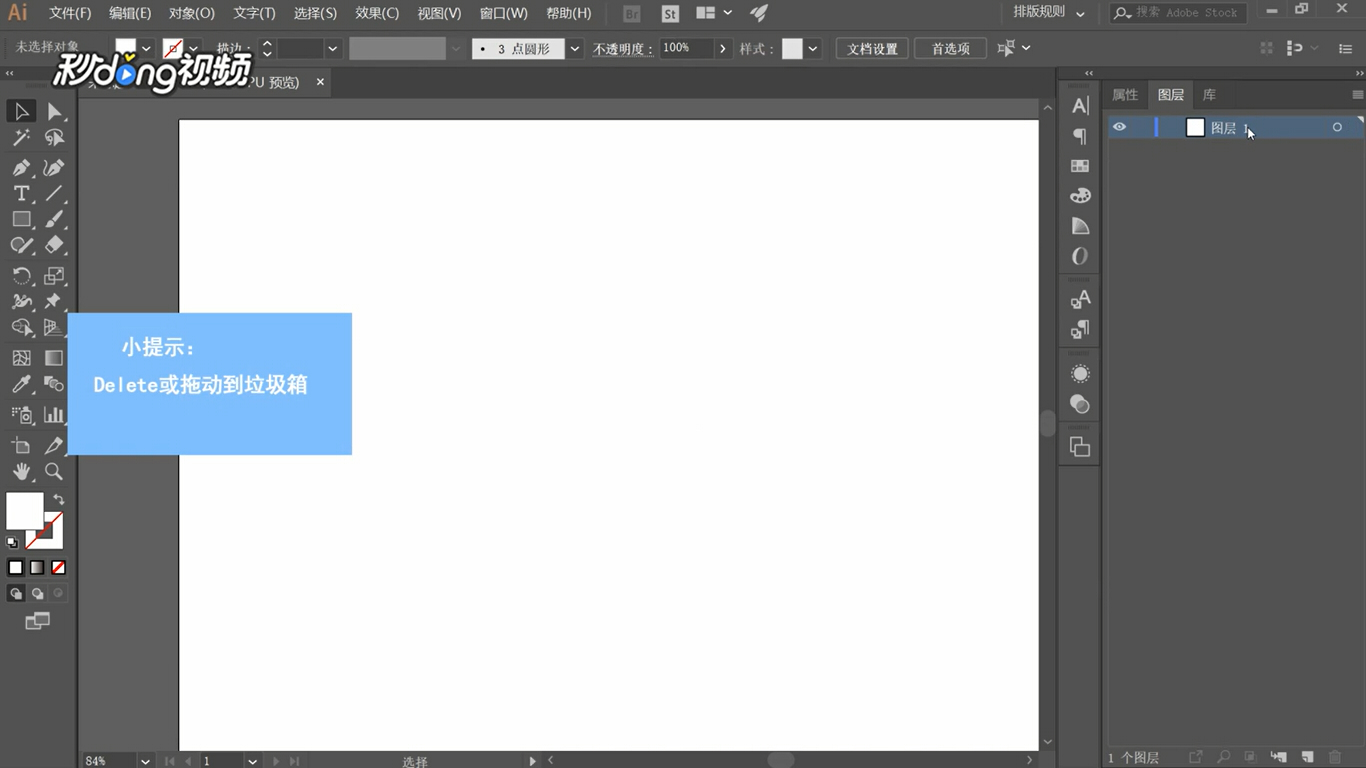Image resolution: width=1366 pixels, height=768 pixels.
Task: Open the stroke weight dropdown
Action: [x=333, y=48]
